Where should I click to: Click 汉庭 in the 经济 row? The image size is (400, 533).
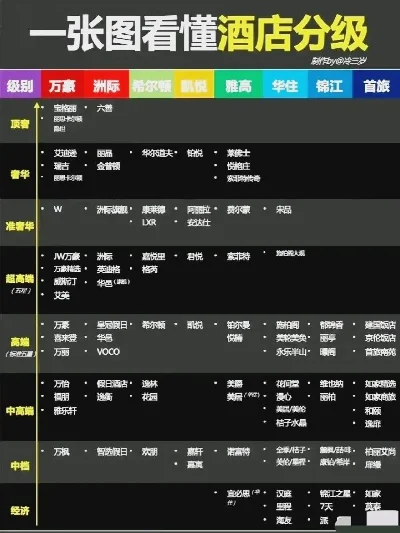(x=284, y=494)
